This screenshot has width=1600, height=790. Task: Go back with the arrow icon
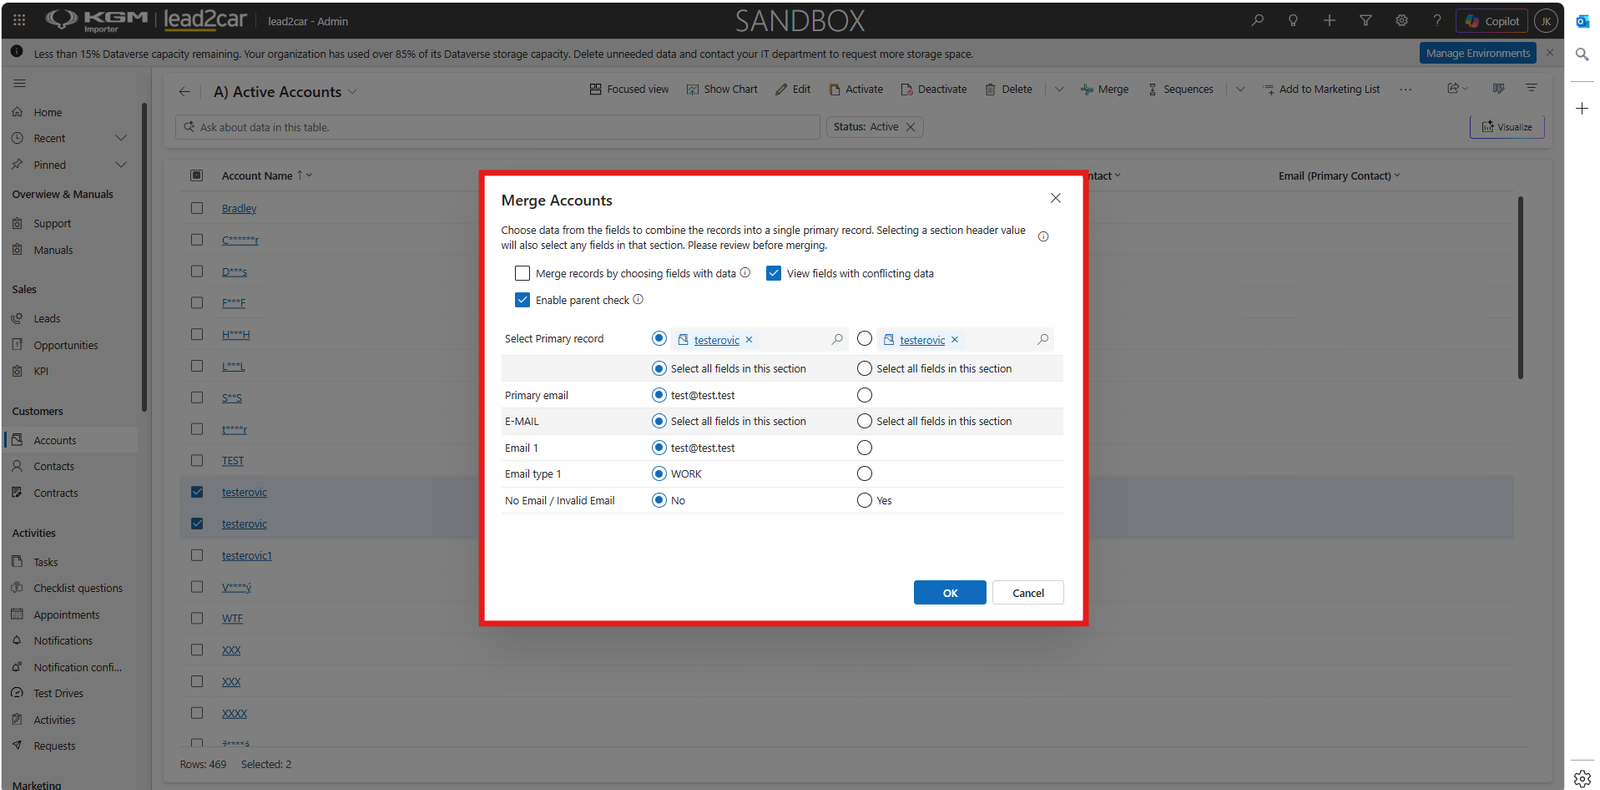184,91
